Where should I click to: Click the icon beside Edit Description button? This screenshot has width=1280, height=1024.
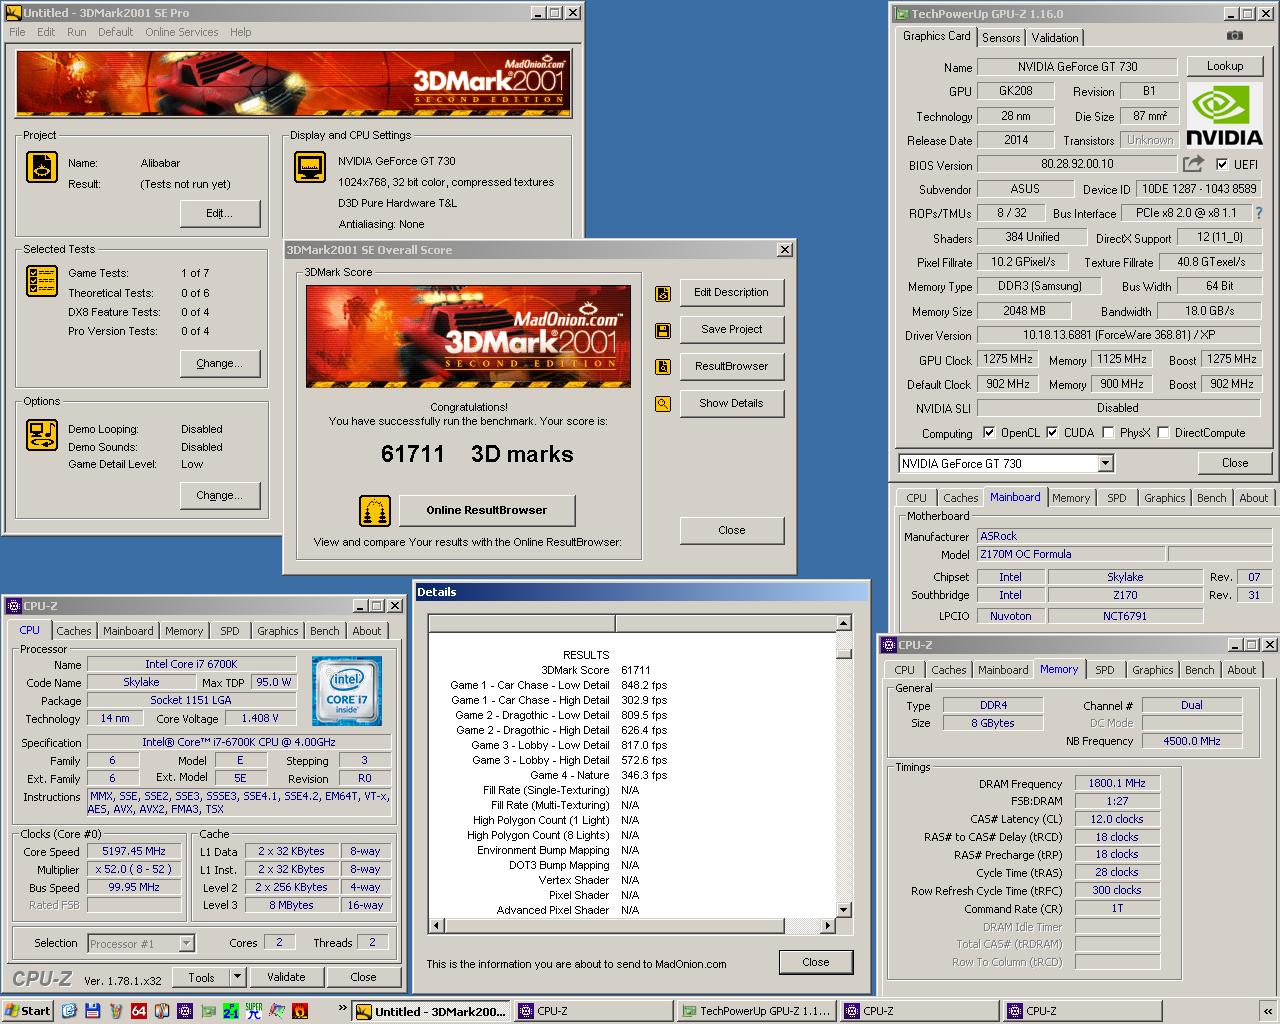coord(663,293)
